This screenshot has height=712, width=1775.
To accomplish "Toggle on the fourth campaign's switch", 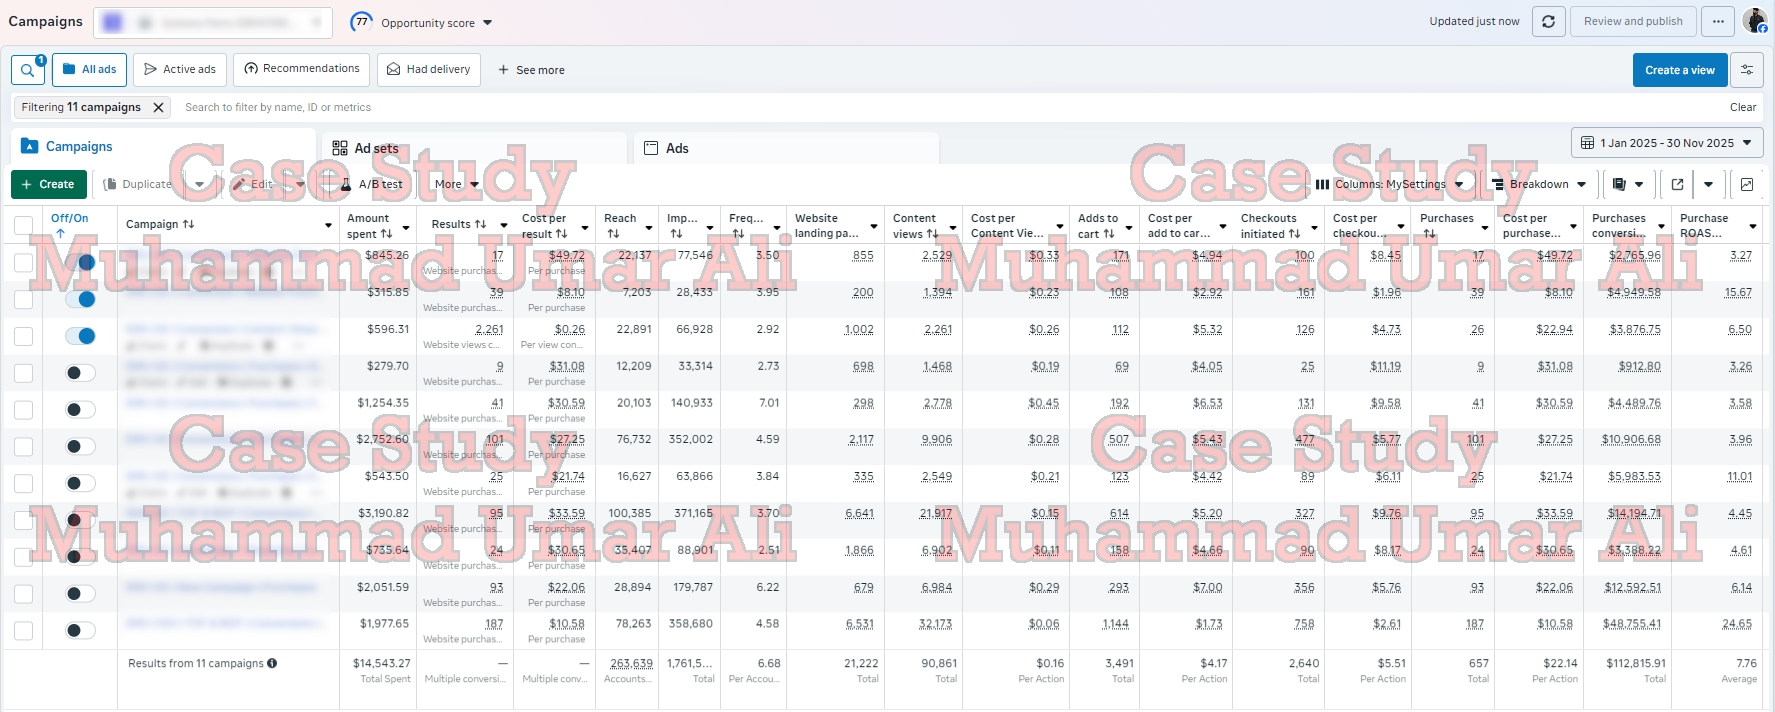I will [x=80, y=373].
